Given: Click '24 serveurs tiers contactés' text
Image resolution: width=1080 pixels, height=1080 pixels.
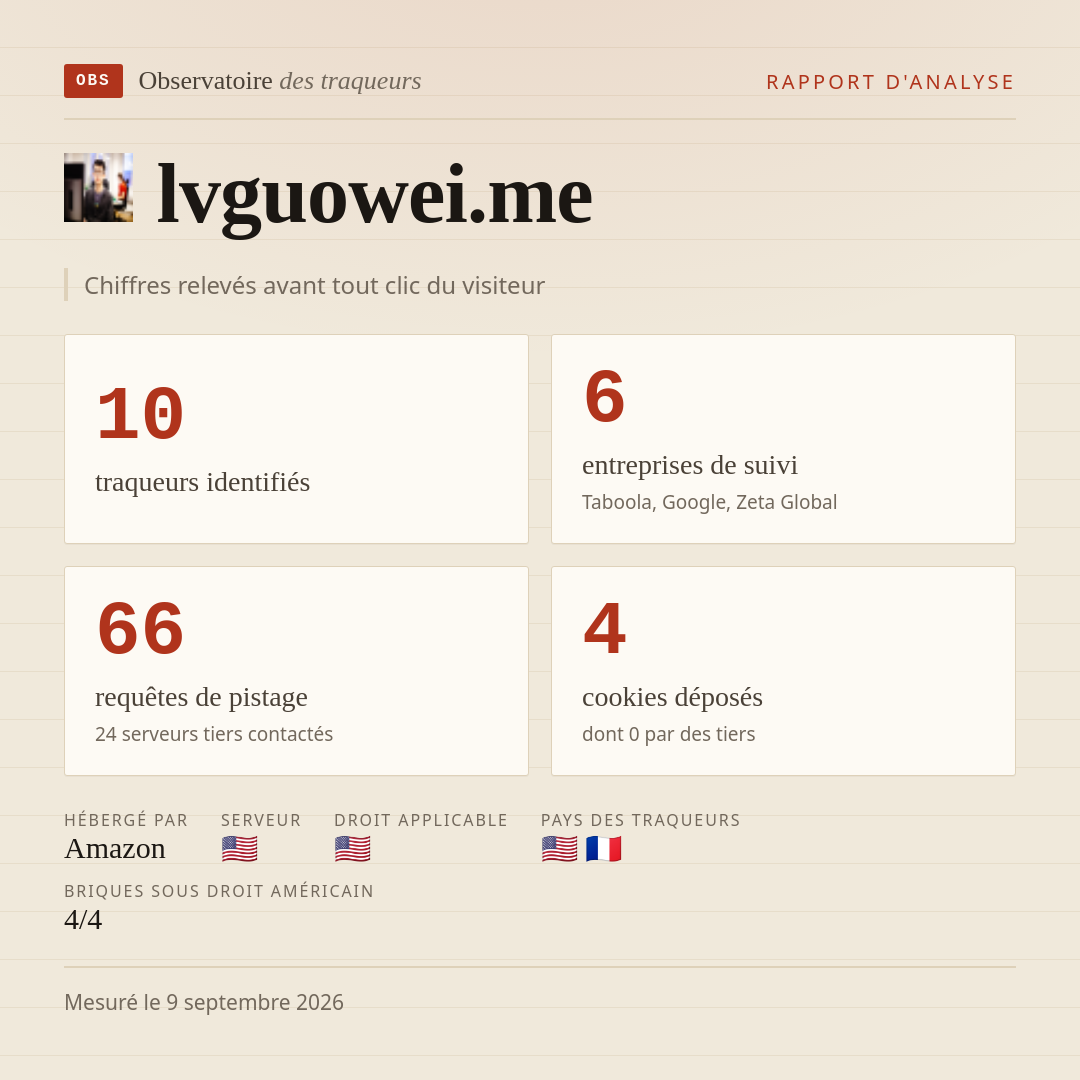Looking at the screenshot, I should point(214,734).
